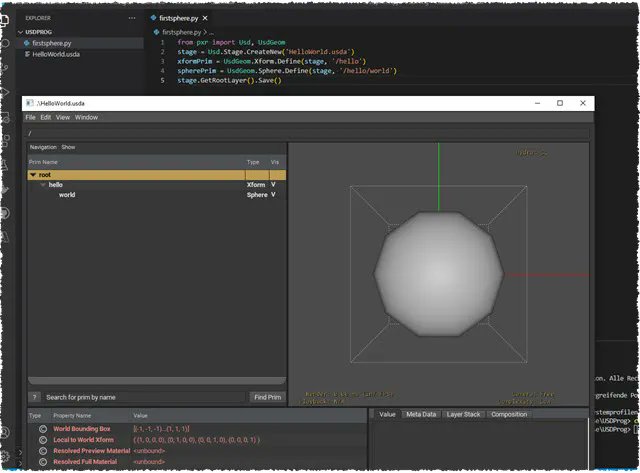Click code line stage.GetRootLayer().Save()
The image size is (640, 473).
coord(229,80)
